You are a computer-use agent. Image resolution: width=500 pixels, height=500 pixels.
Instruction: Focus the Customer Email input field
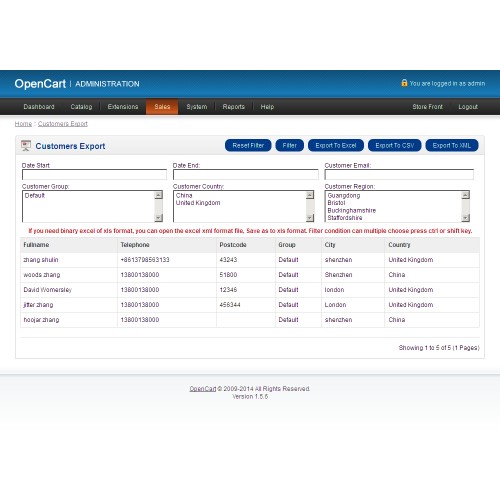pyautogui.click(x=399, y=174)
